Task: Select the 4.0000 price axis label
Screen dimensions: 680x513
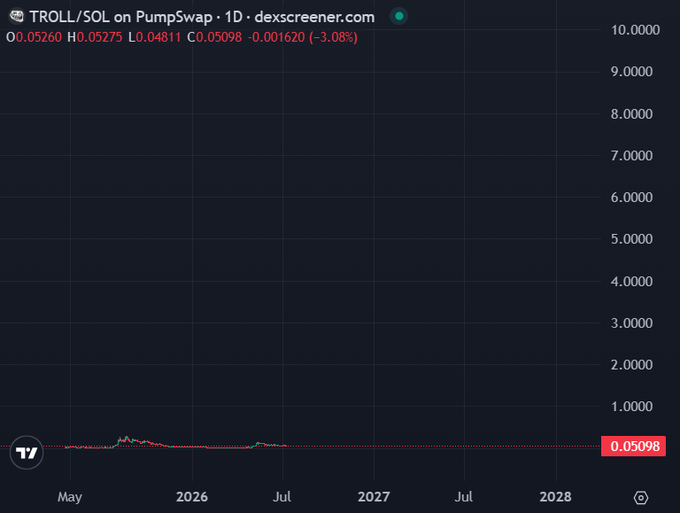Action: [631, 281]
